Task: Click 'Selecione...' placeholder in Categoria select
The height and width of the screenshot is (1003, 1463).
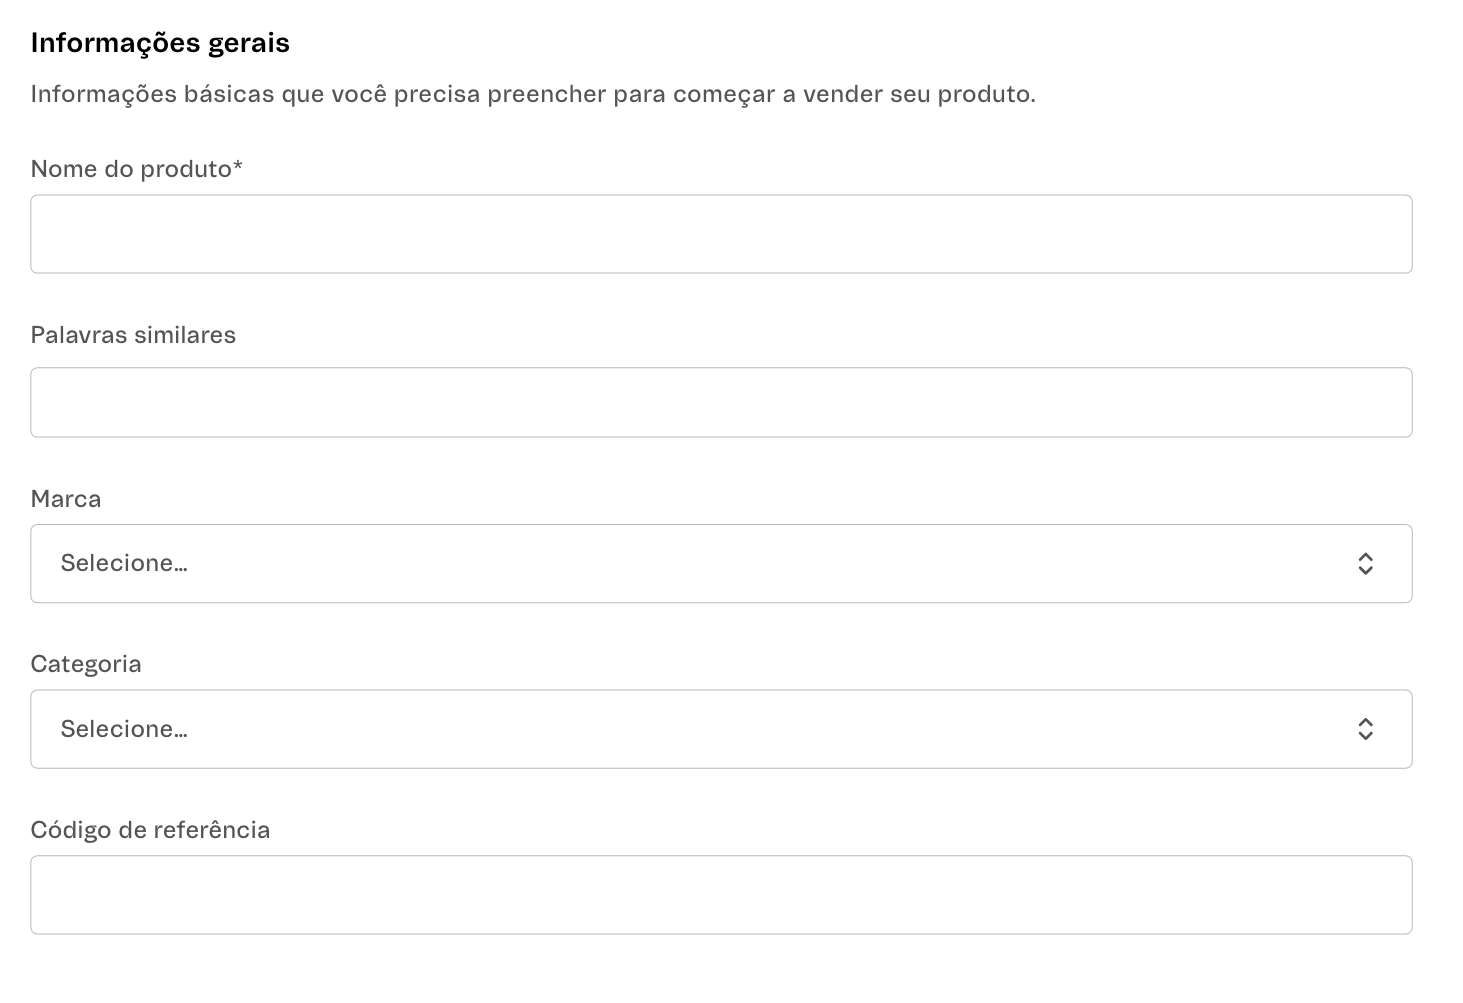Action: (124, 729)
